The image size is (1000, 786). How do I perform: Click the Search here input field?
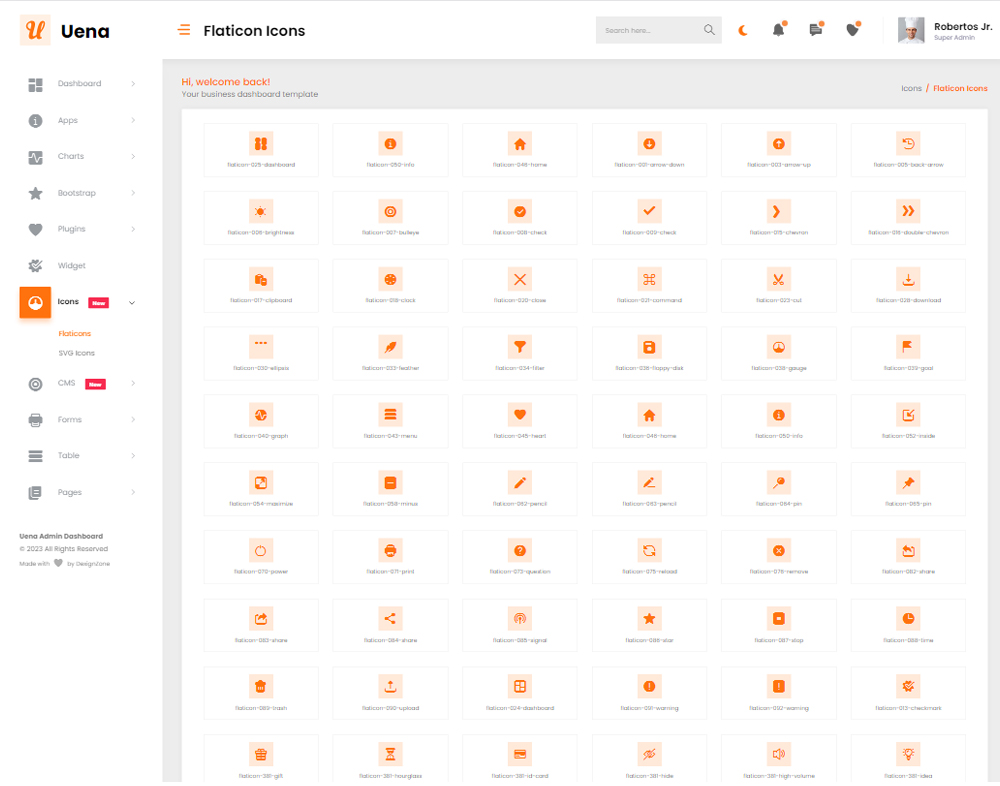click(650, 30)
